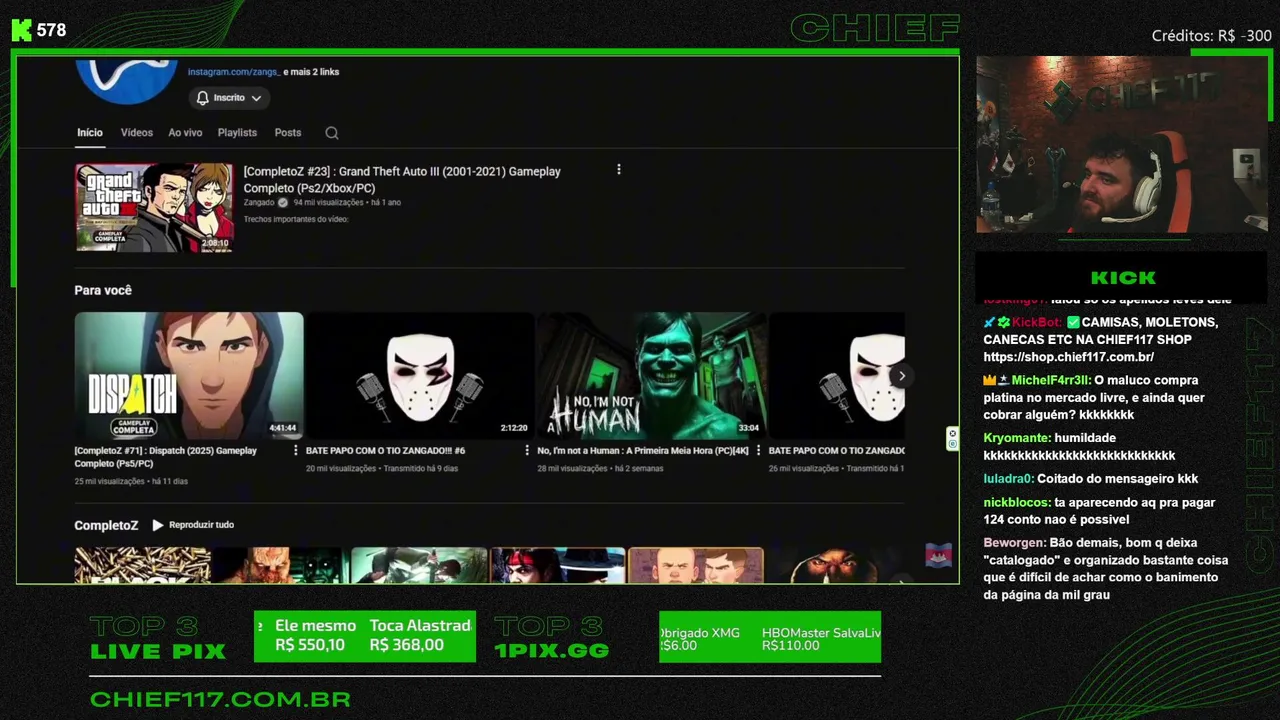1280x720 pixels.
Task: Click the Kick logo next to 578
Action: [22, 30]
